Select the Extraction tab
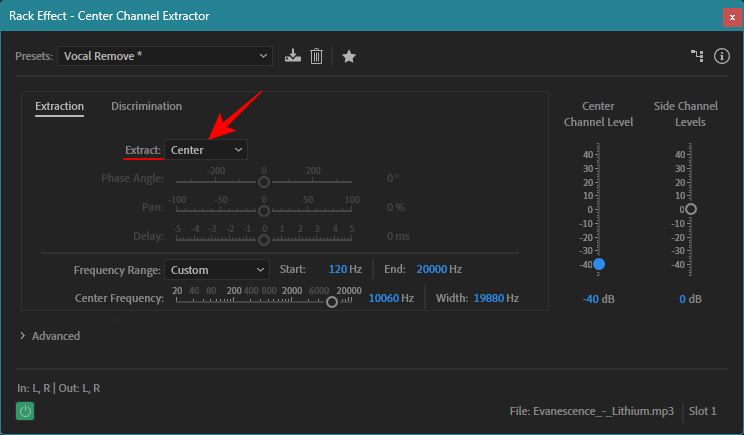The height and width of the screenshot is (435, 744). 59,106
